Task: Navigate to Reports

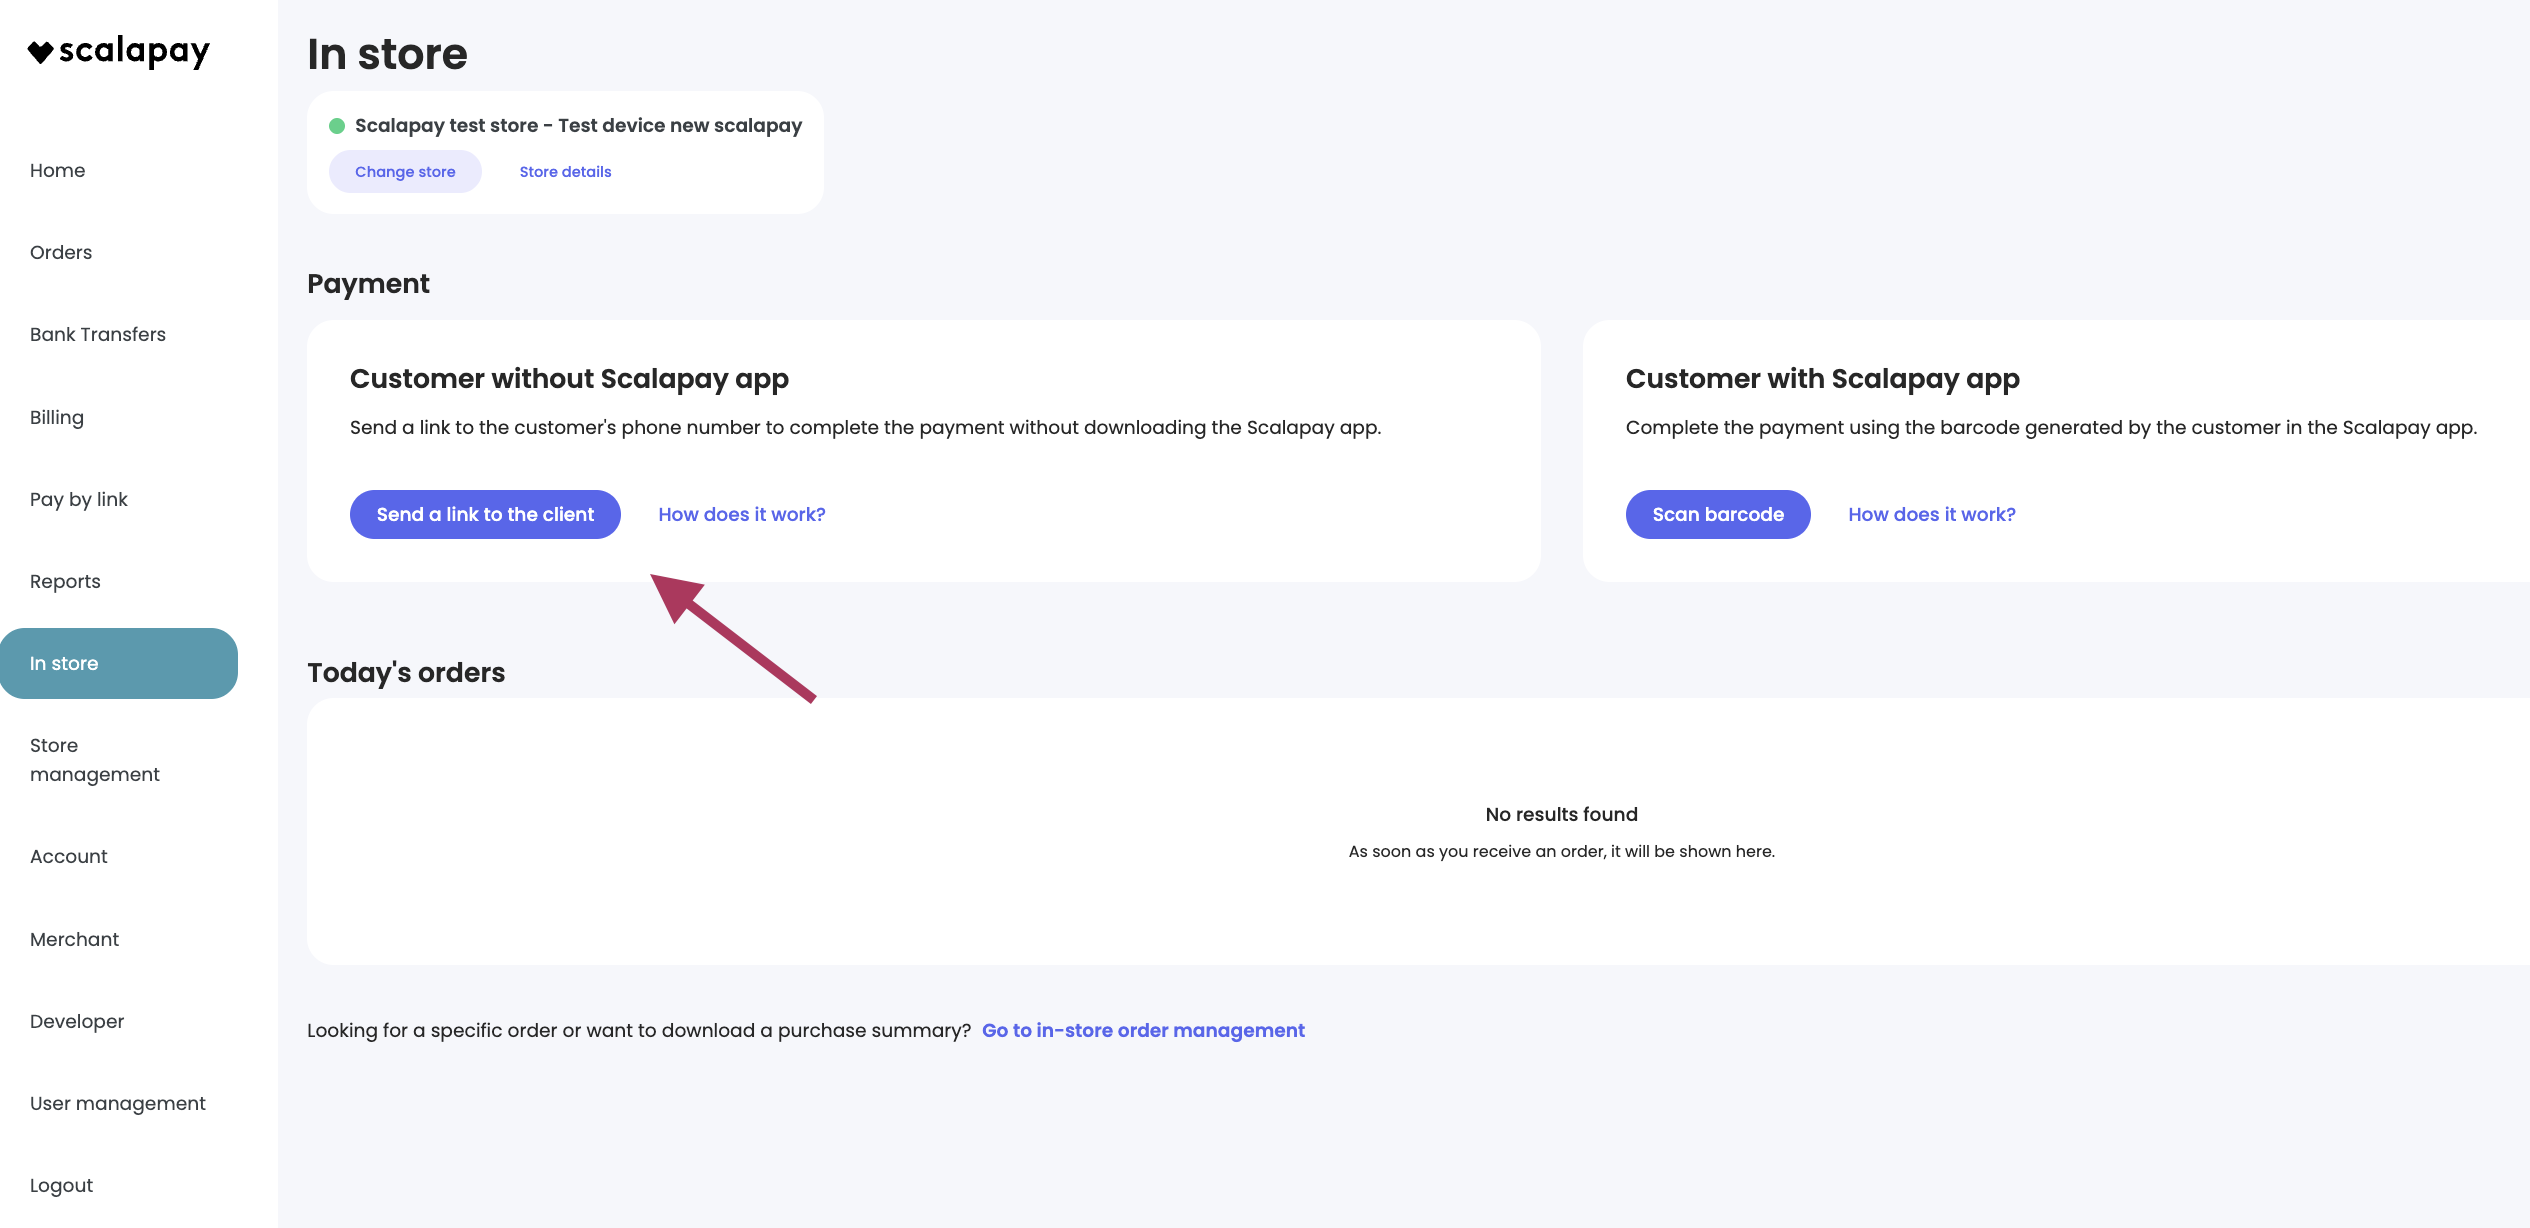Action: (65, 581)
